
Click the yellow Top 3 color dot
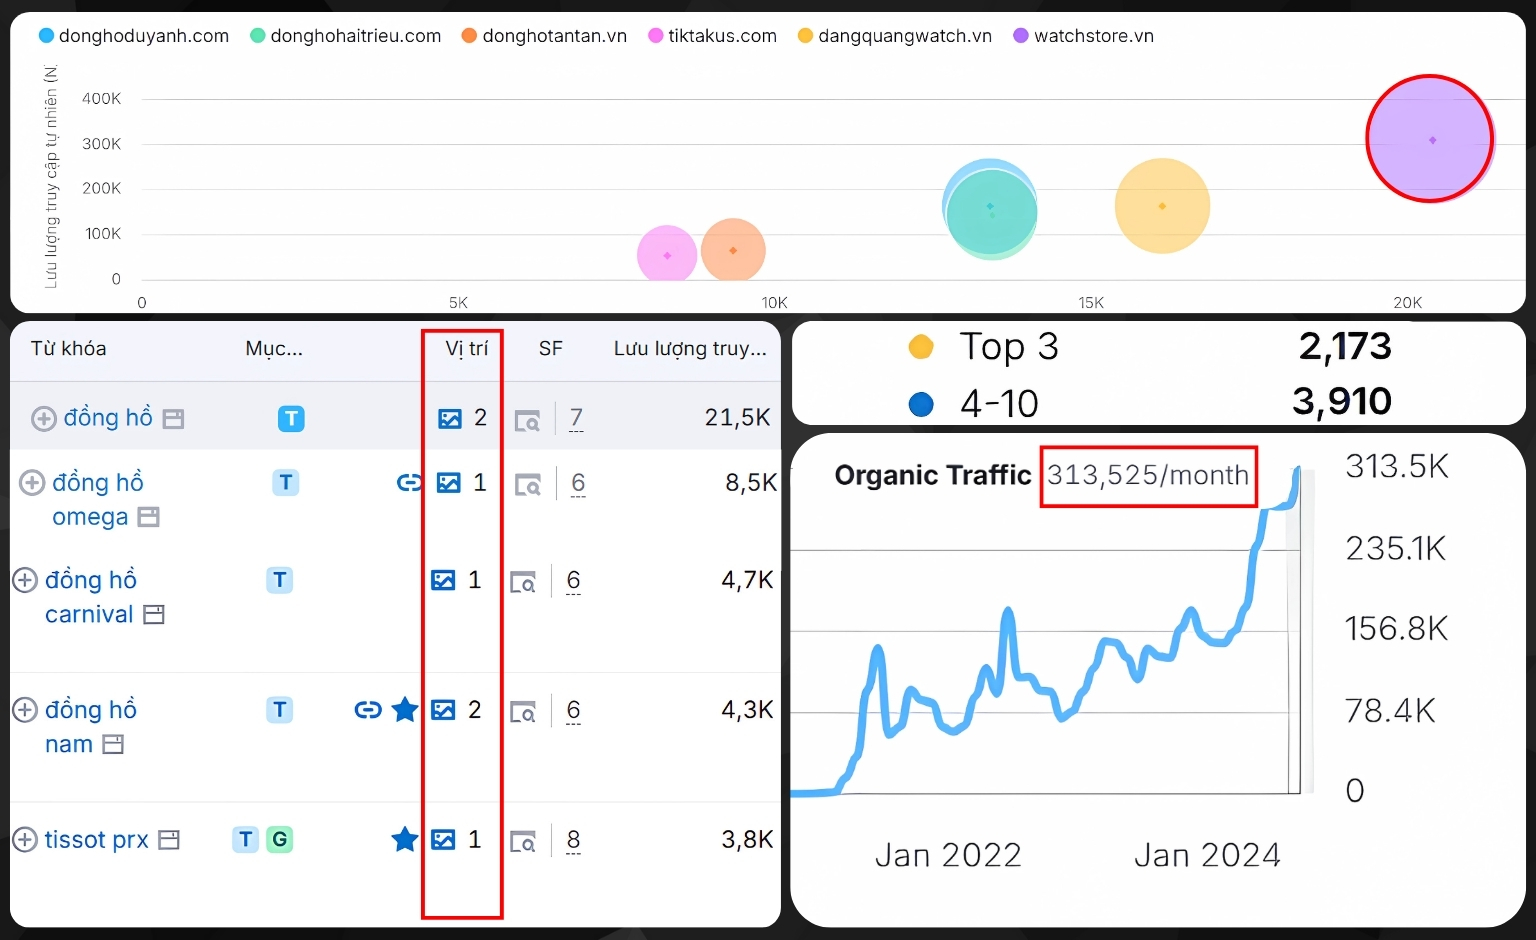coord(920,347)
